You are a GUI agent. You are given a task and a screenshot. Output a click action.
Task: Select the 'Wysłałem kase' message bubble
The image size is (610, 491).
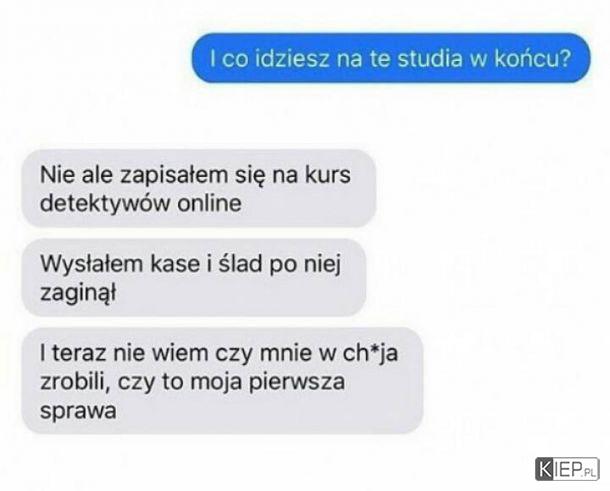(194, 277)
